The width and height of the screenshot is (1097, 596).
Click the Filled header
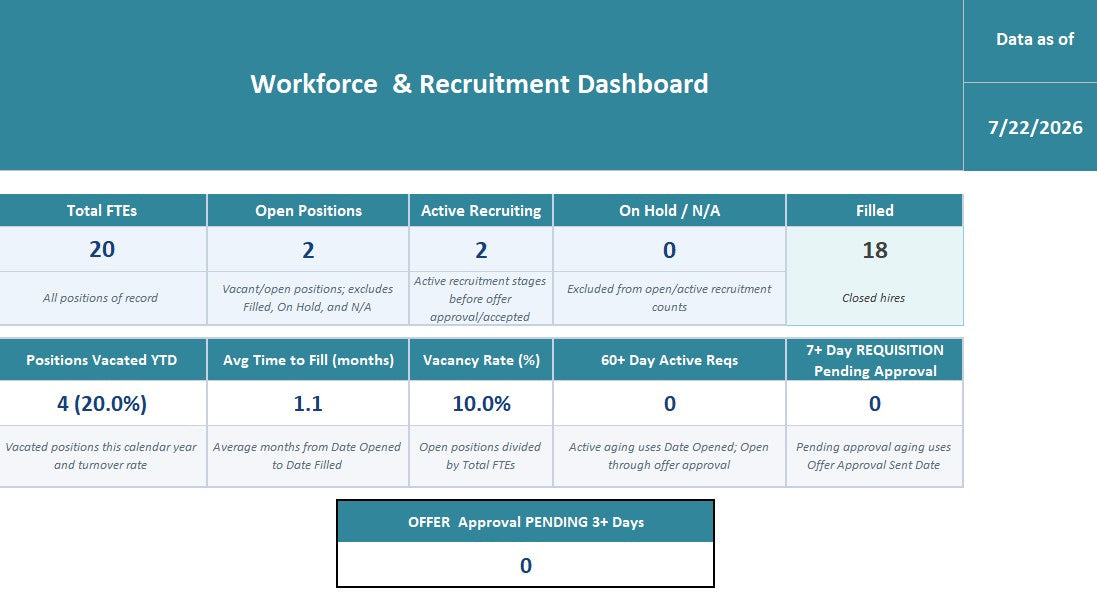tap(875, 211)
